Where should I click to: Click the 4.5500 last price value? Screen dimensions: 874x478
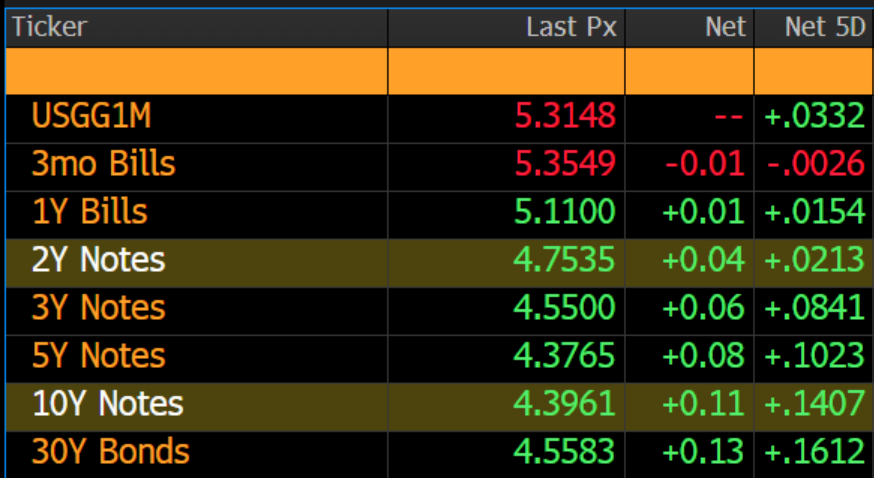[x=564, y=308]
